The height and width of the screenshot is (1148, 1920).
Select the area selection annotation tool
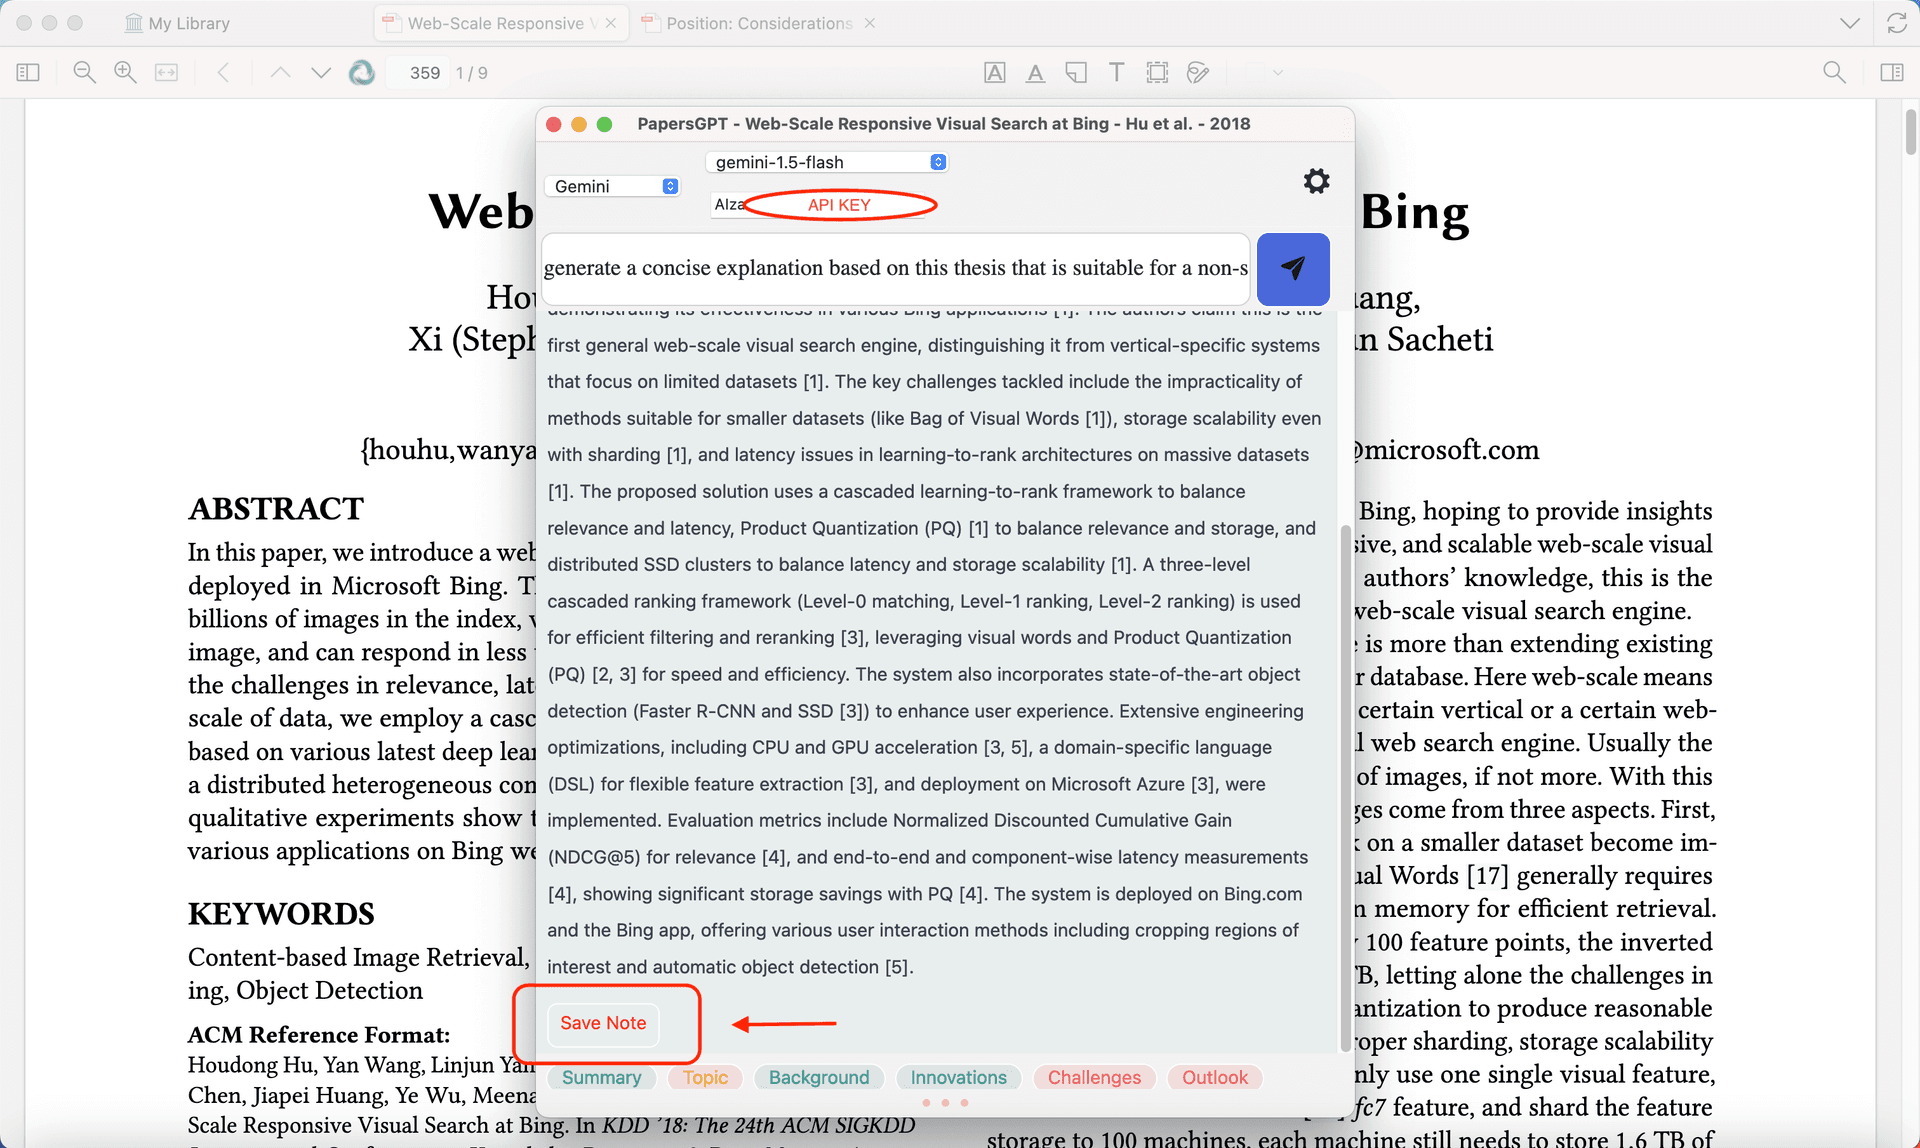pos(1157,72)
